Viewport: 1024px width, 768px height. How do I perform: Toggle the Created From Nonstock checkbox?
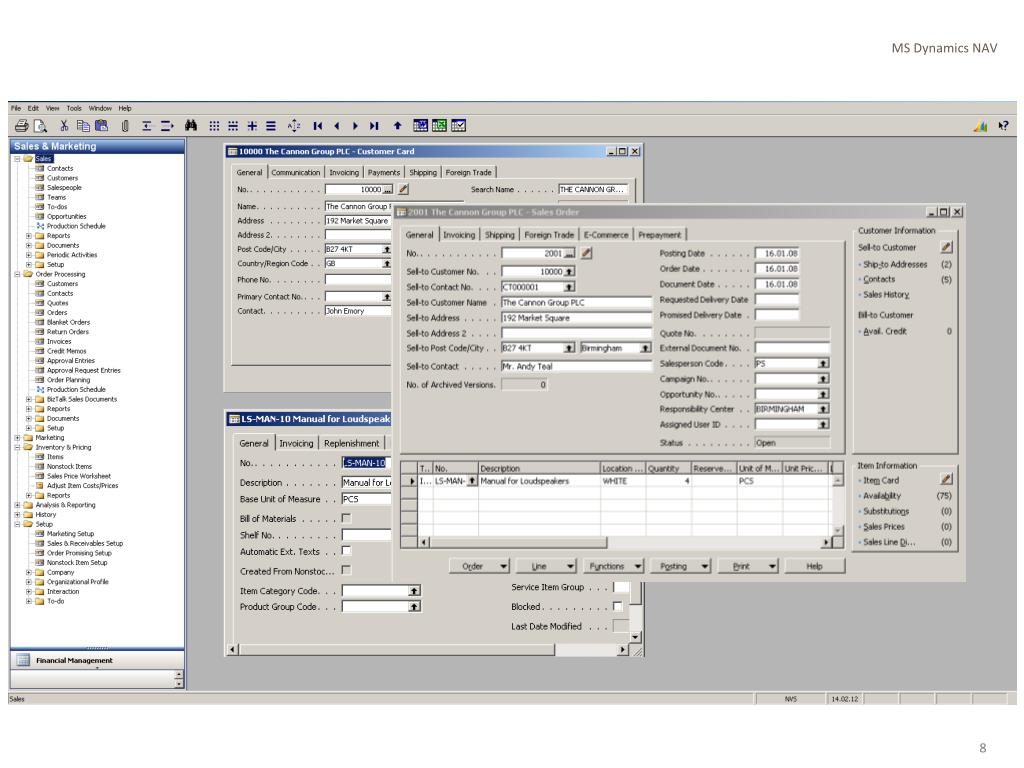(x=347, y=570)
